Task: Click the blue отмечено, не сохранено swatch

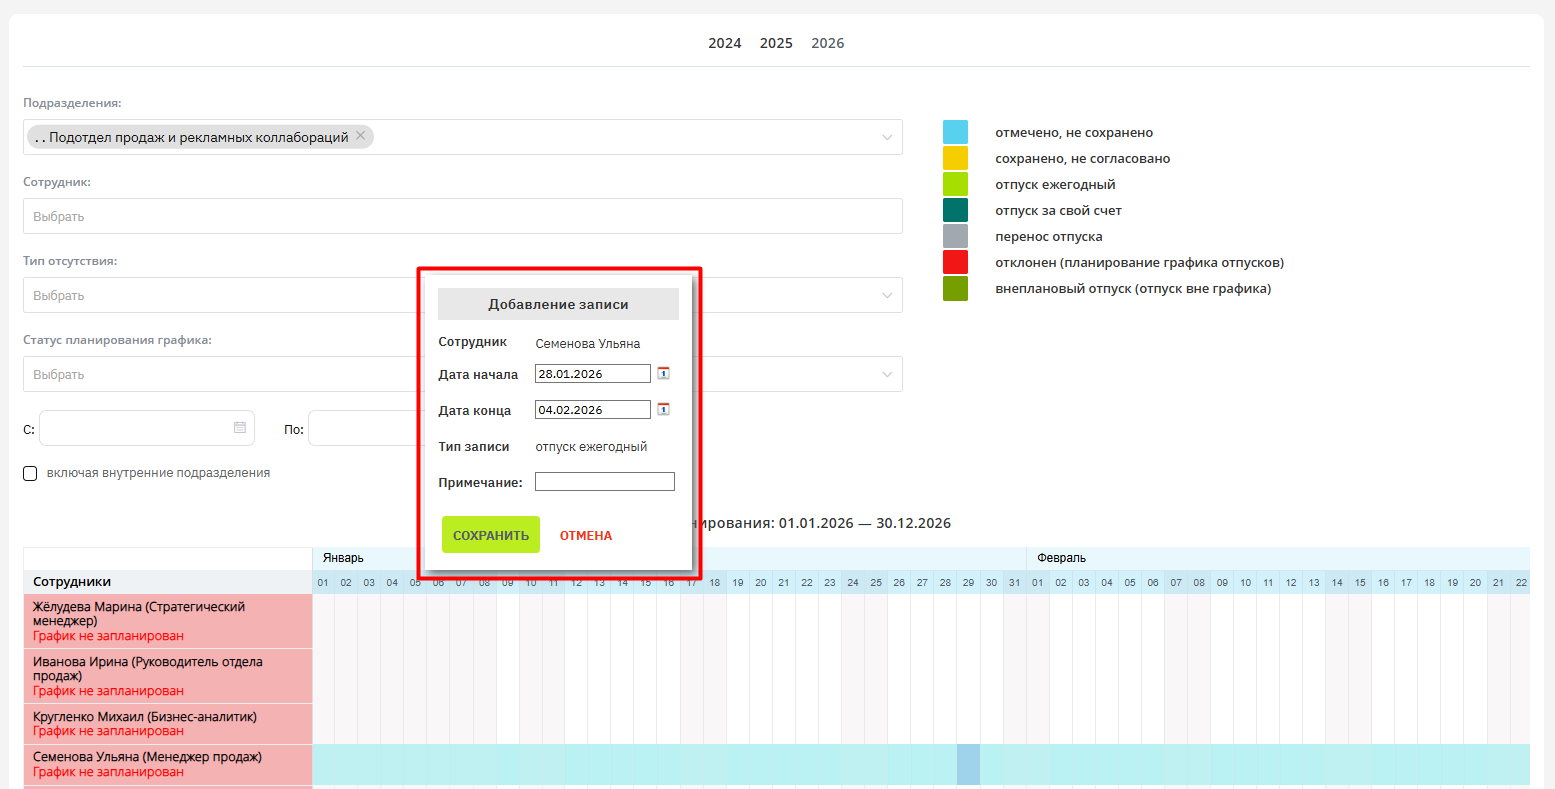Action: [955, 132]
